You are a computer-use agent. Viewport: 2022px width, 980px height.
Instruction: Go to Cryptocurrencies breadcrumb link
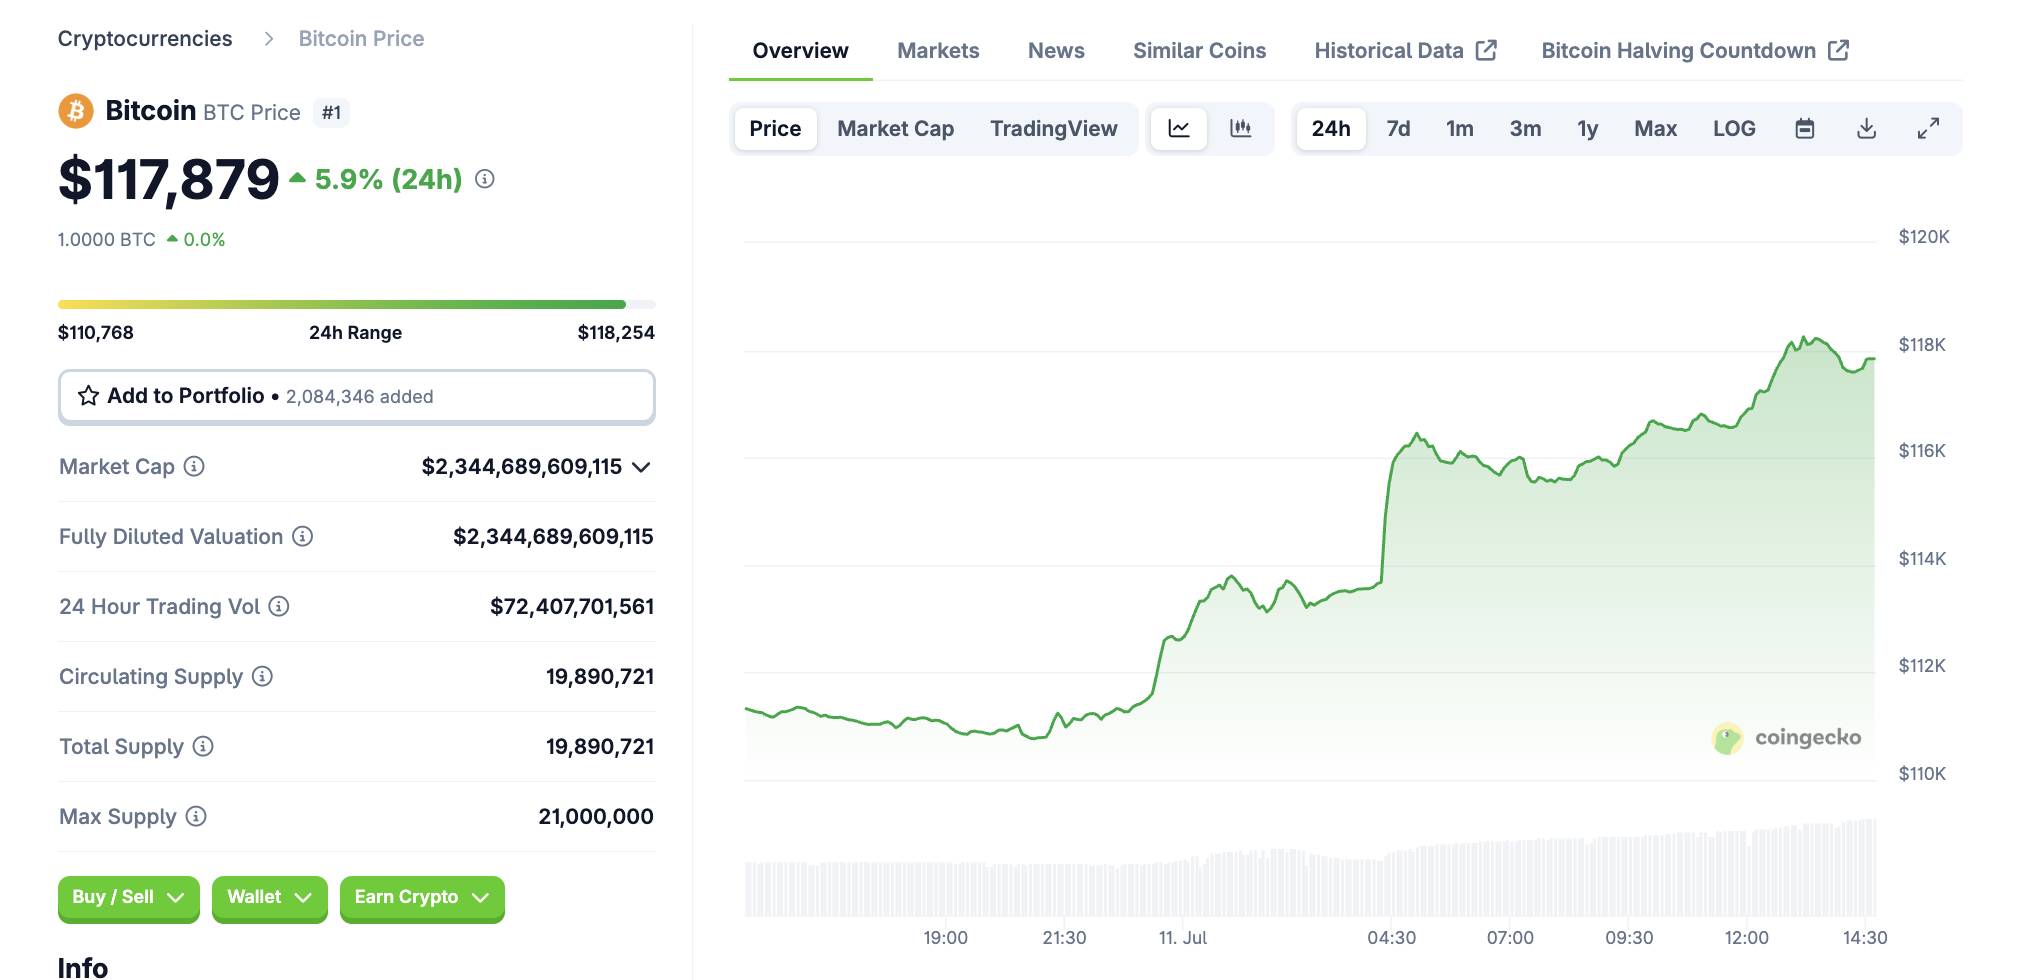[x=145, y=39]
